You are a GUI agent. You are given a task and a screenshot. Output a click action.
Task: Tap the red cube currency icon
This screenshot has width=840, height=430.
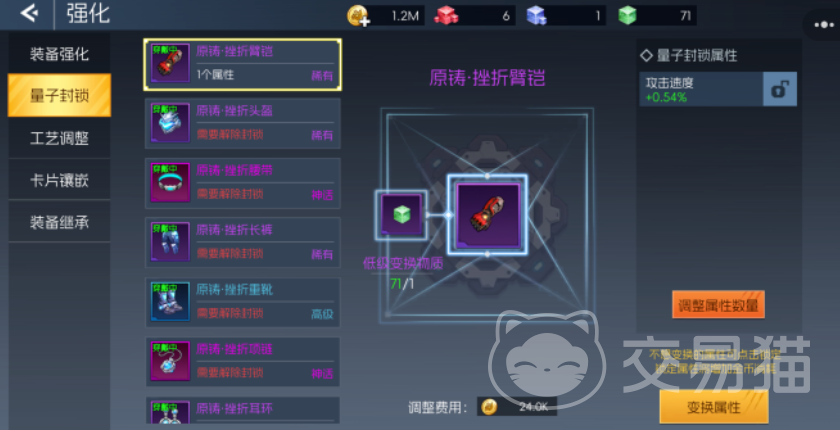[446, 15]
